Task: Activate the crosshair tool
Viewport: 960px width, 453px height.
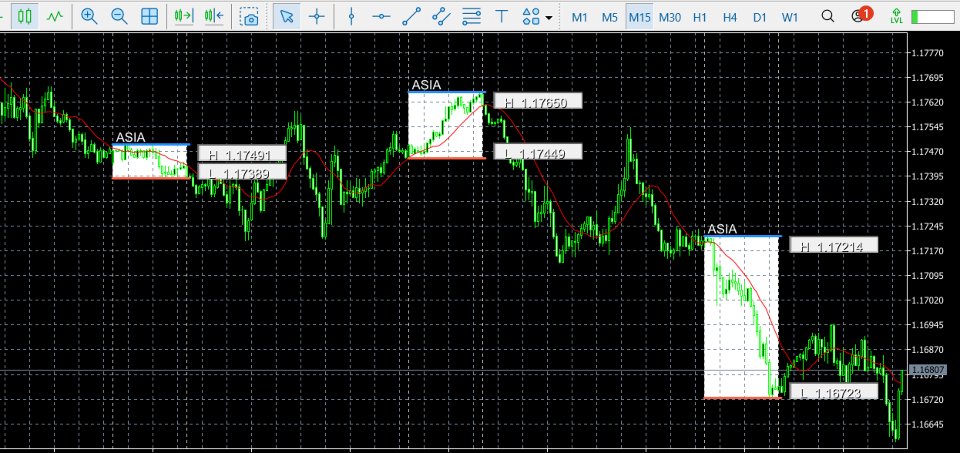Action: coord(317,17)
